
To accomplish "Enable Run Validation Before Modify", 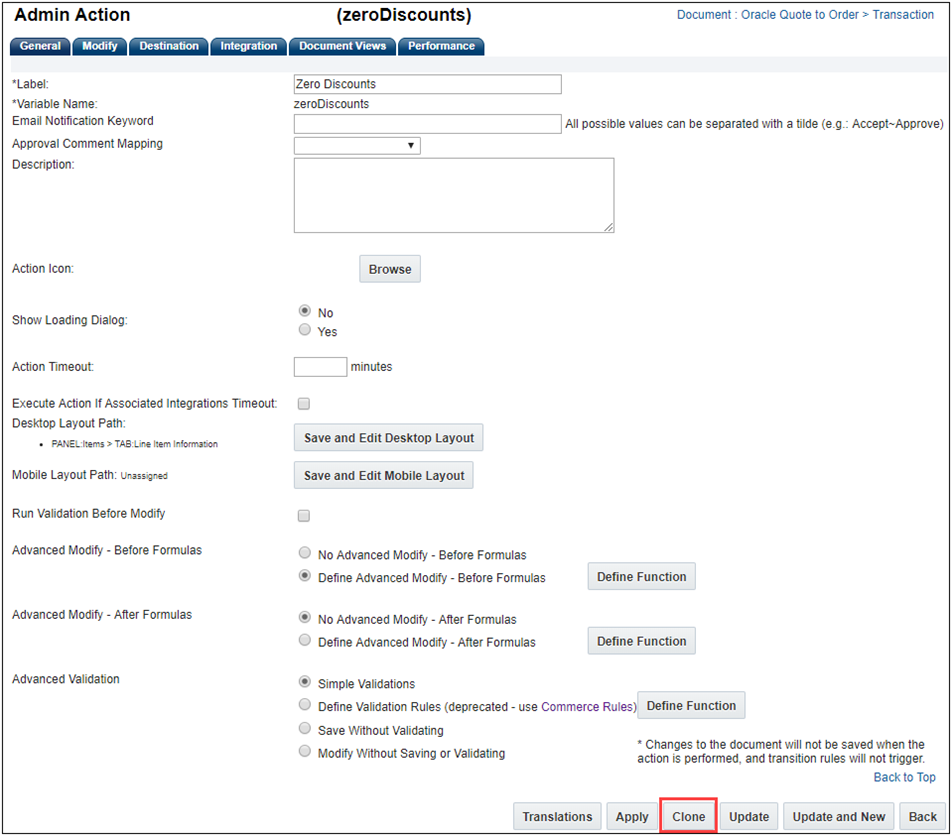I will click(304, 515).
